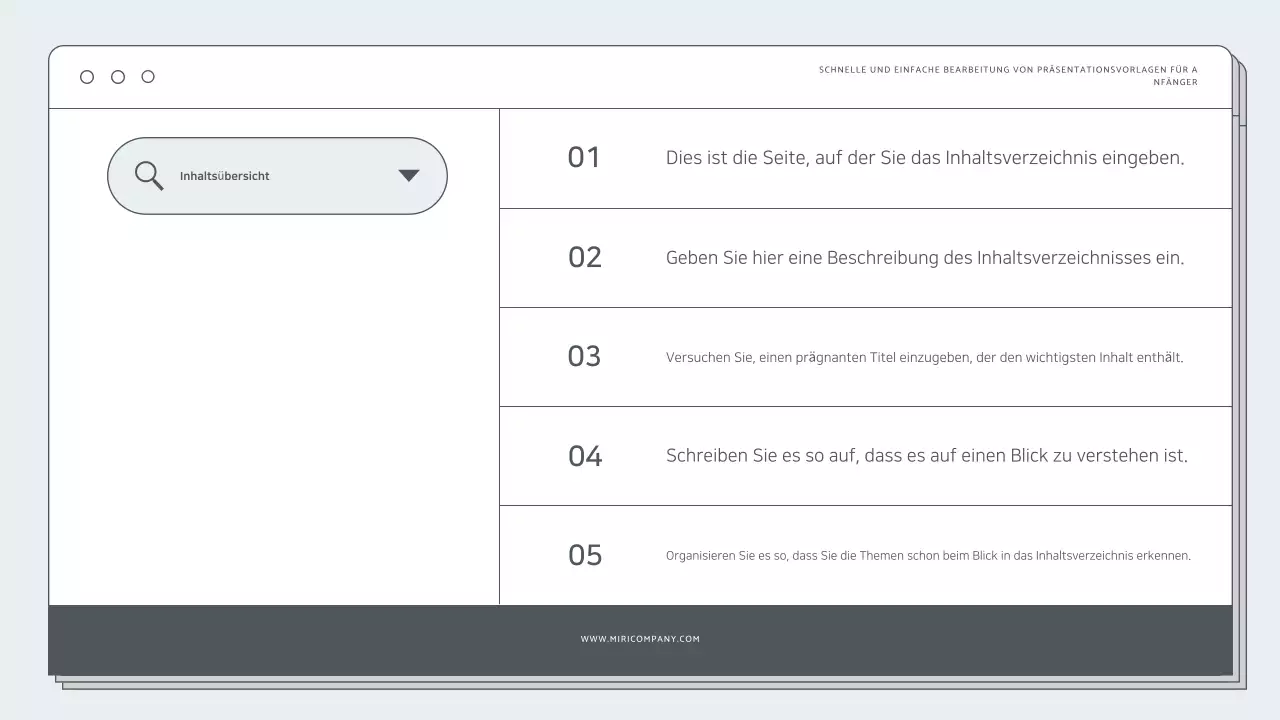Select row 02 with the Beschreibung text
Screen dimensions: 1280x720
925,257
